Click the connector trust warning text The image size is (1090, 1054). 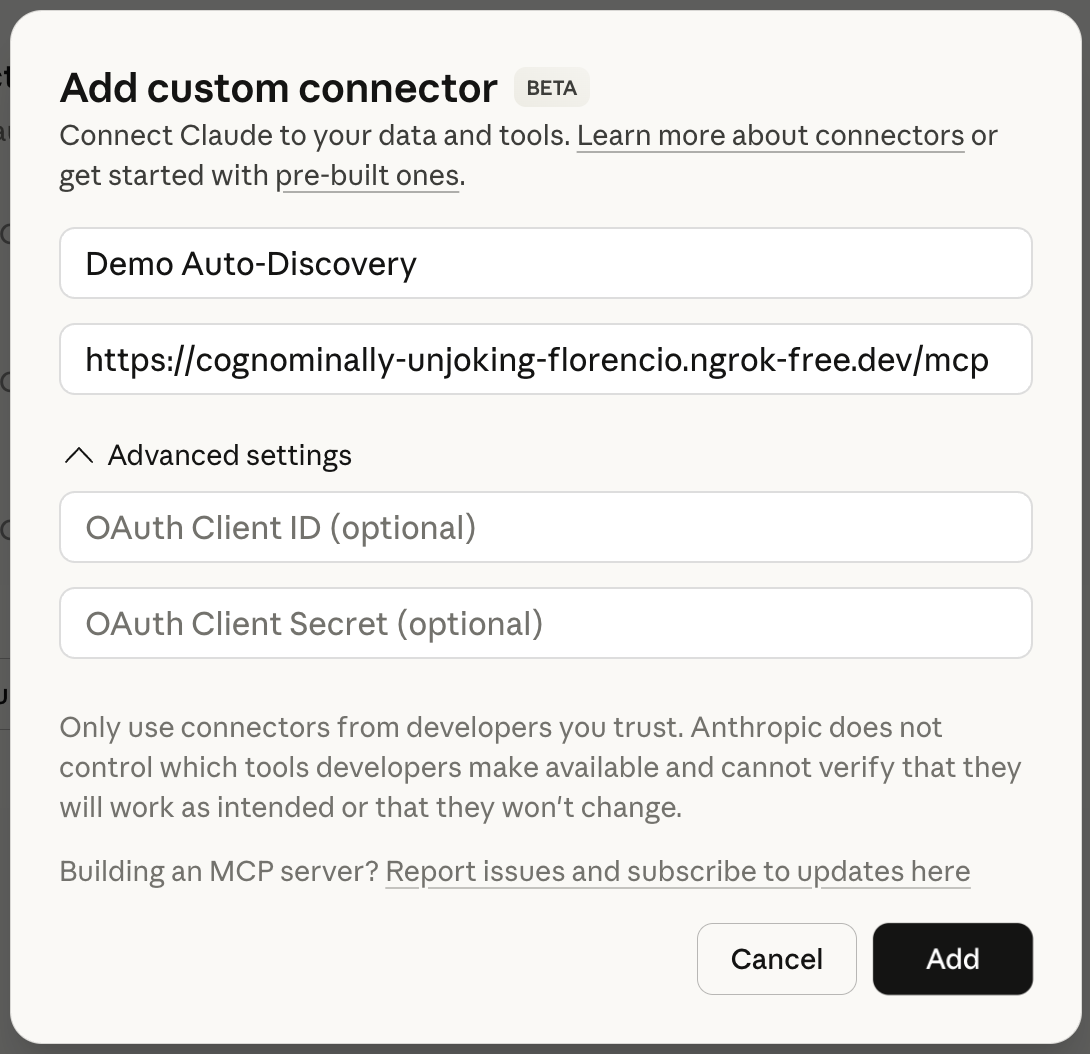[x=540, y=767]
